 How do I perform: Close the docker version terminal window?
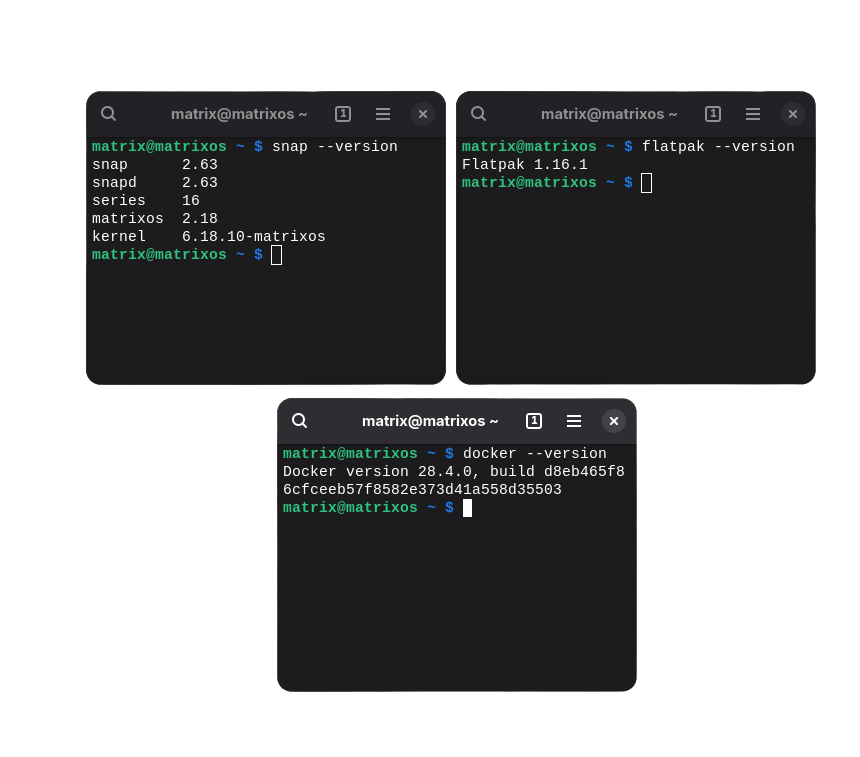coord(614,421)
